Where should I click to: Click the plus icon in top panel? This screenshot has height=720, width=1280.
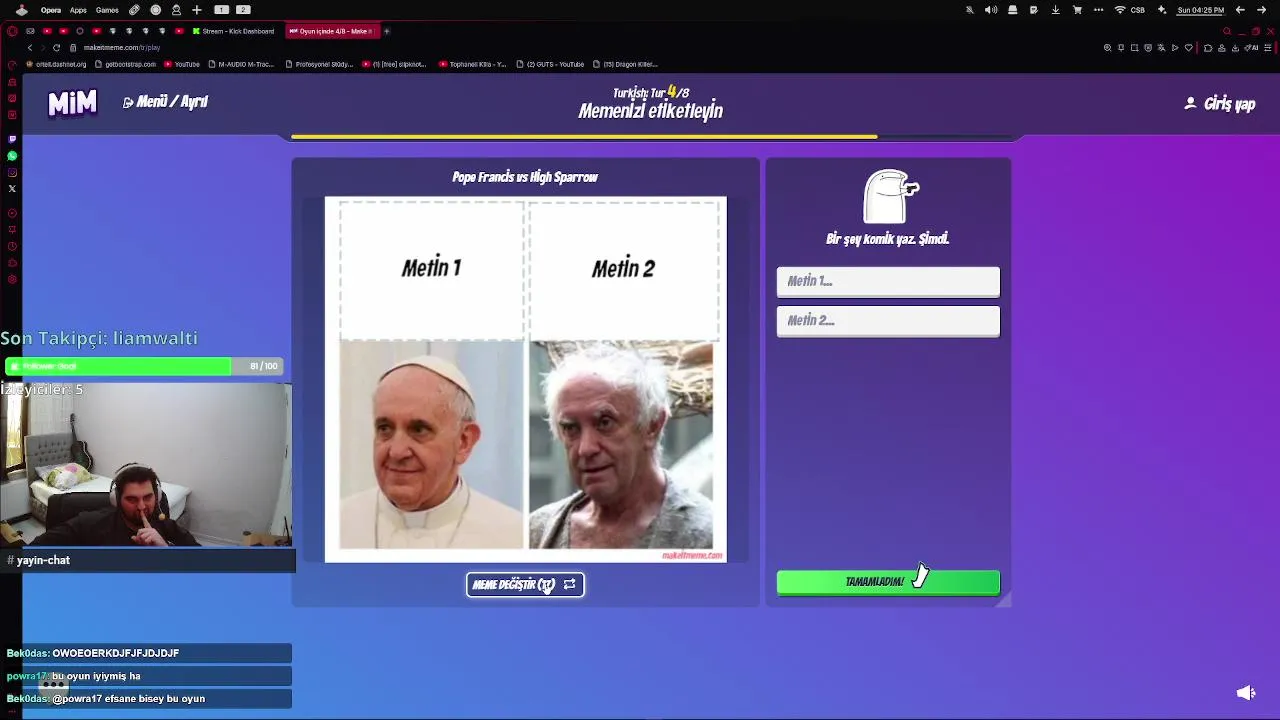(197, 10)
